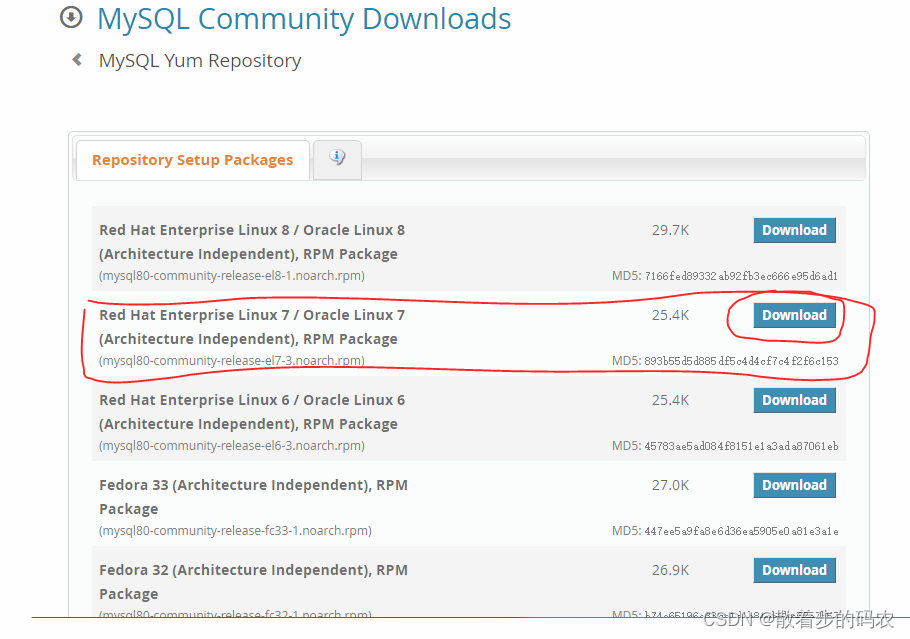Download the Fedora 32 RPM package

[794, 569]
